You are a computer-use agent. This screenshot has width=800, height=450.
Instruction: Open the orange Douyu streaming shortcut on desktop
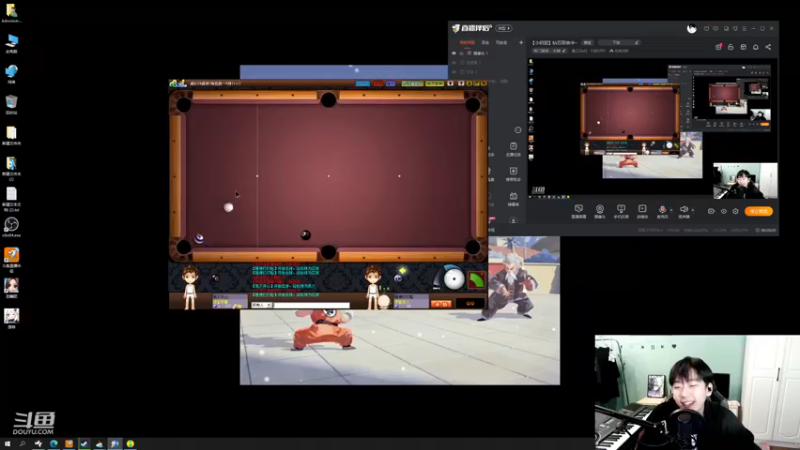coord(11,256)
